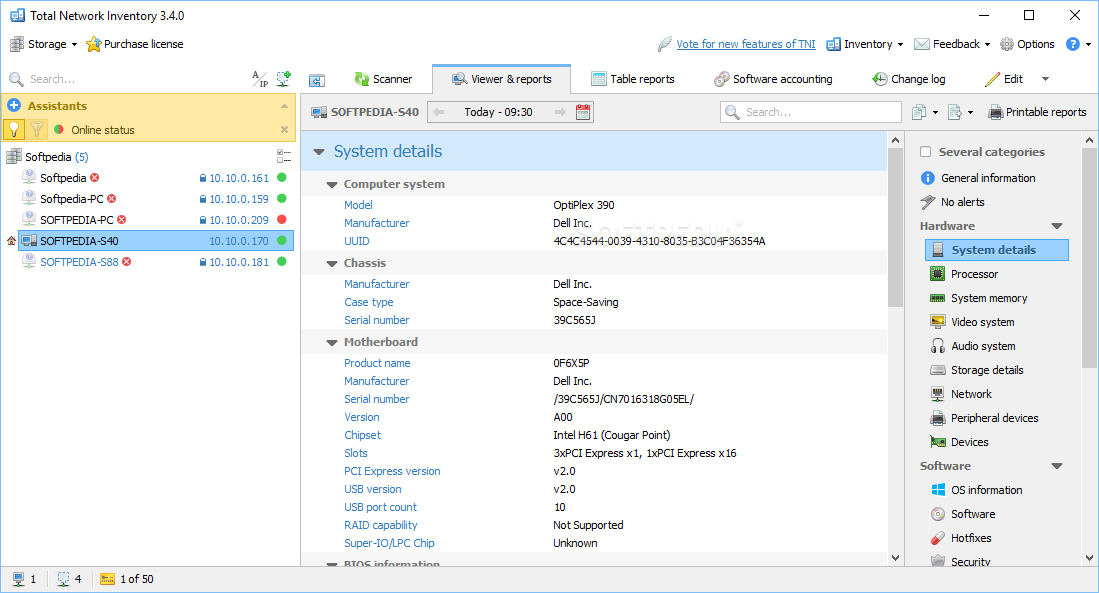The image size is (1099, 593).
Task: Switch to the Software accounting tab
Action: click(773, 79)
